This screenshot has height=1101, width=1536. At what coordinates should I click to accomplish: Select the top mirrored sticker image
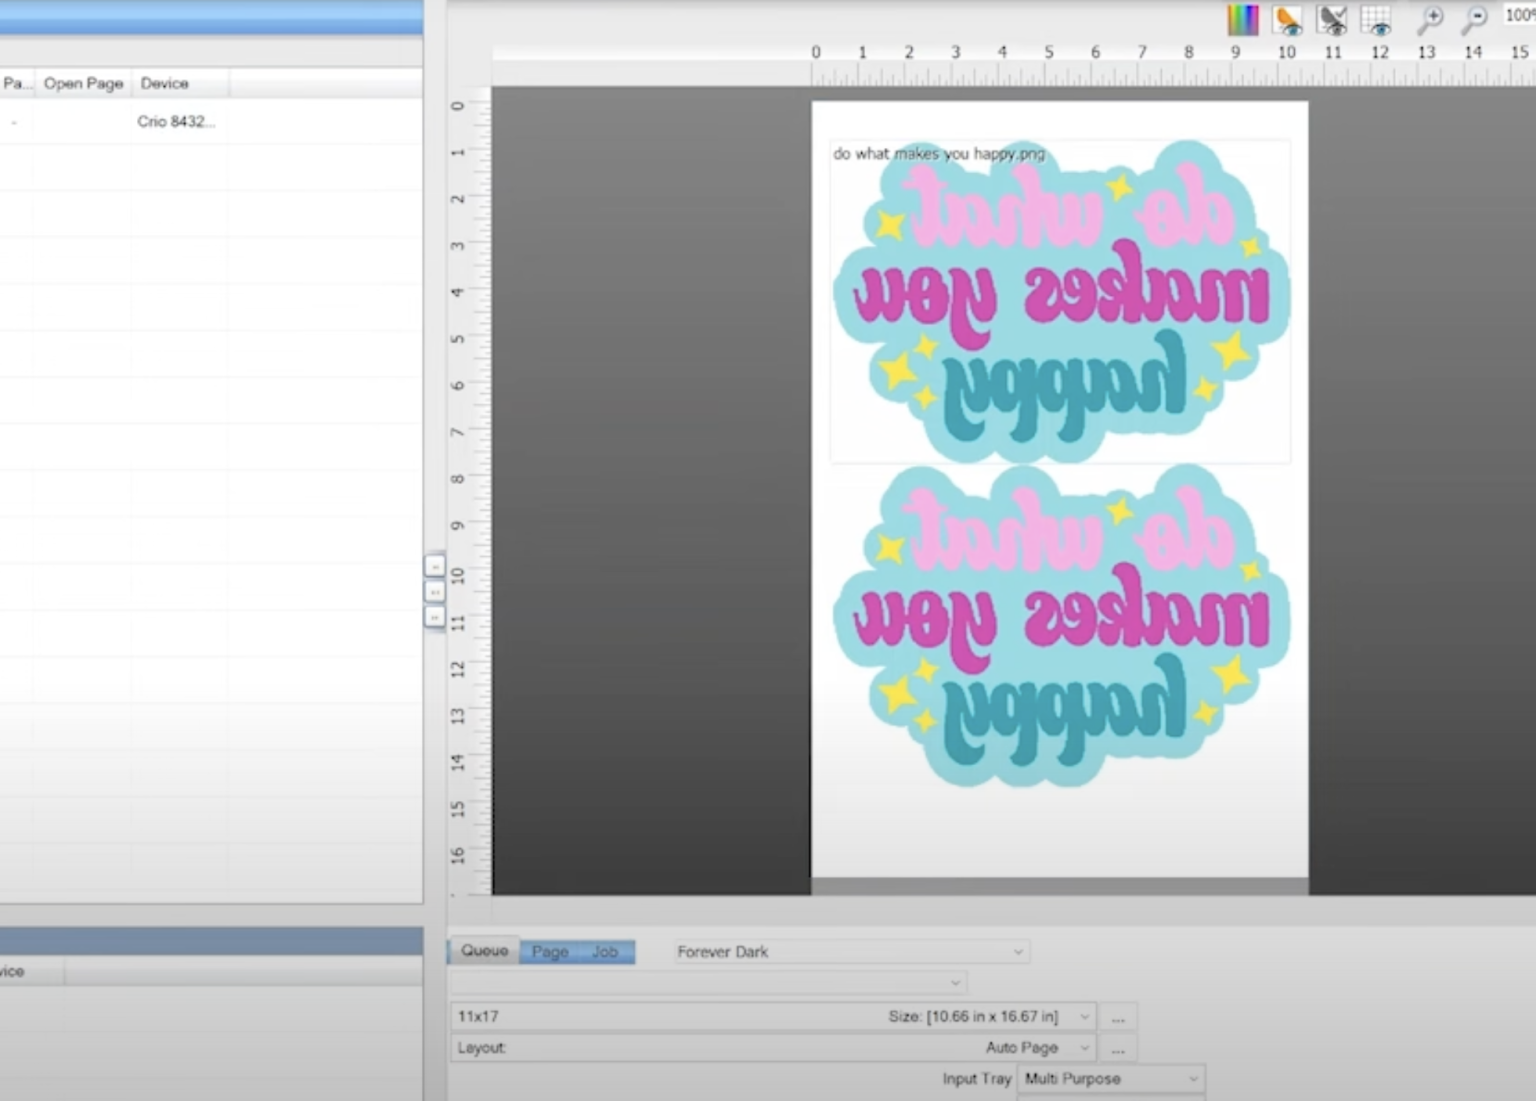coord(1060,300)
